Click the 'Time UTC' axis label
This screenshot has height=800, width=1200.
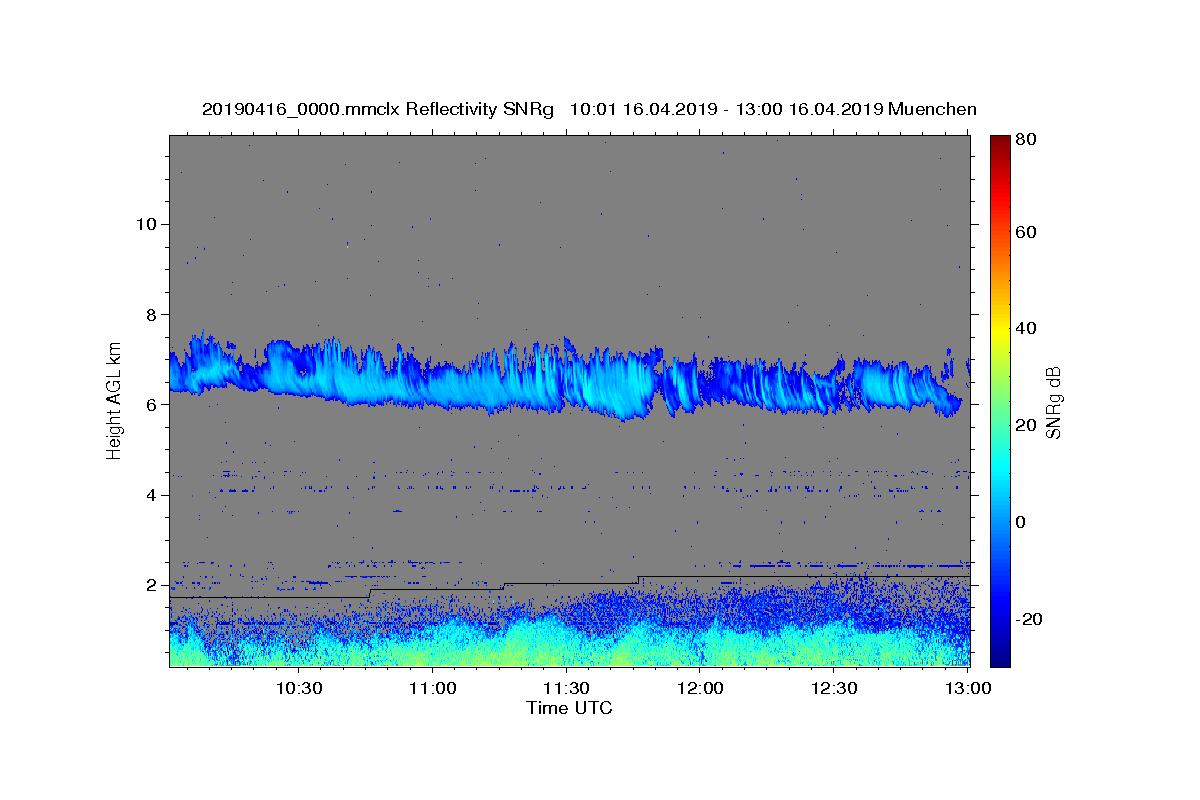[569, 708]
